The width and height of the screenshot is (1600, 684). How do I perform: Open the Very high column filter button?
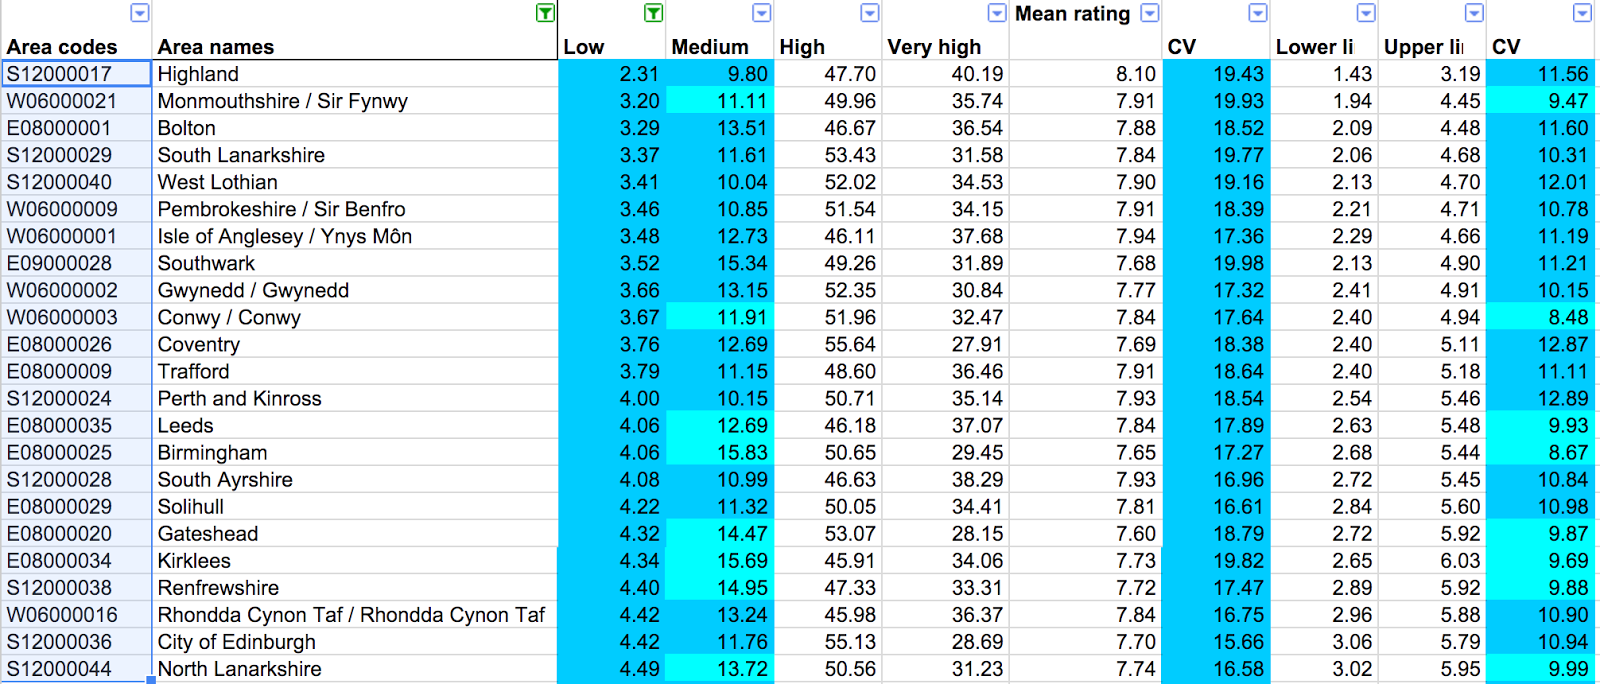pos(997,13)
